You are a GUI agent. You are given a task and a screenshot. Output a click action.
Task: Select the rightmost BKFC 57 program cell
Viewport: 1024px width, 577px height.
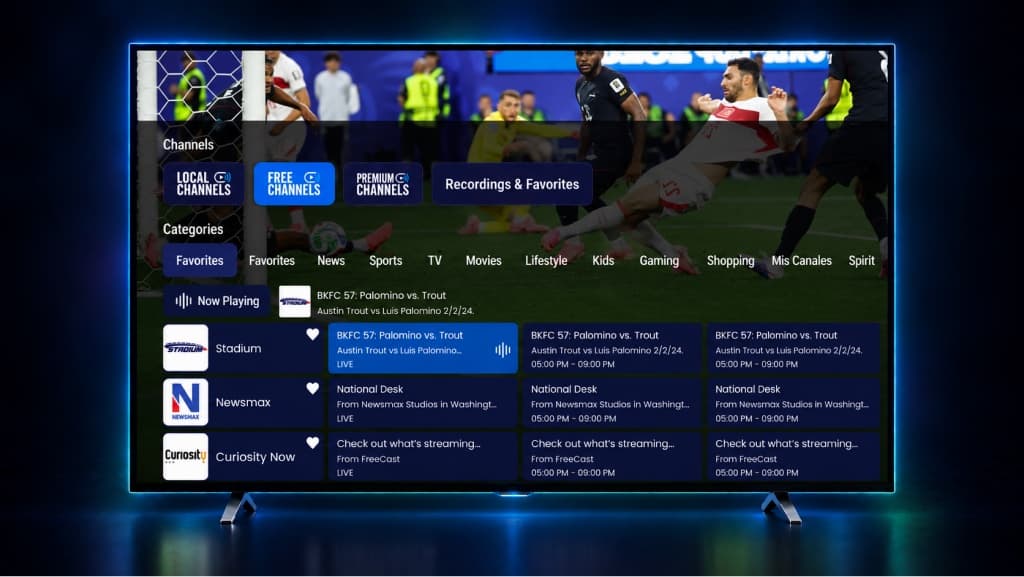793,348
